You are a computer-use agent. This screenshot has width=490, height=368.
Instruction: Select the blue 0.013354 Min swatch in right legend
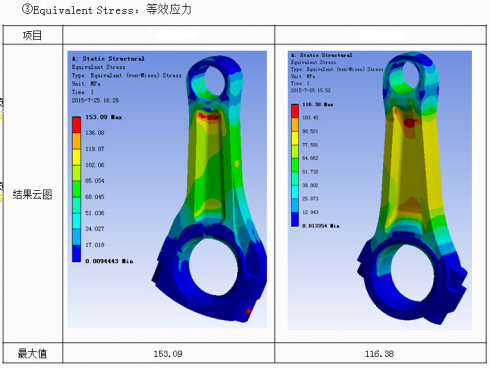click(x=295, y=219)
